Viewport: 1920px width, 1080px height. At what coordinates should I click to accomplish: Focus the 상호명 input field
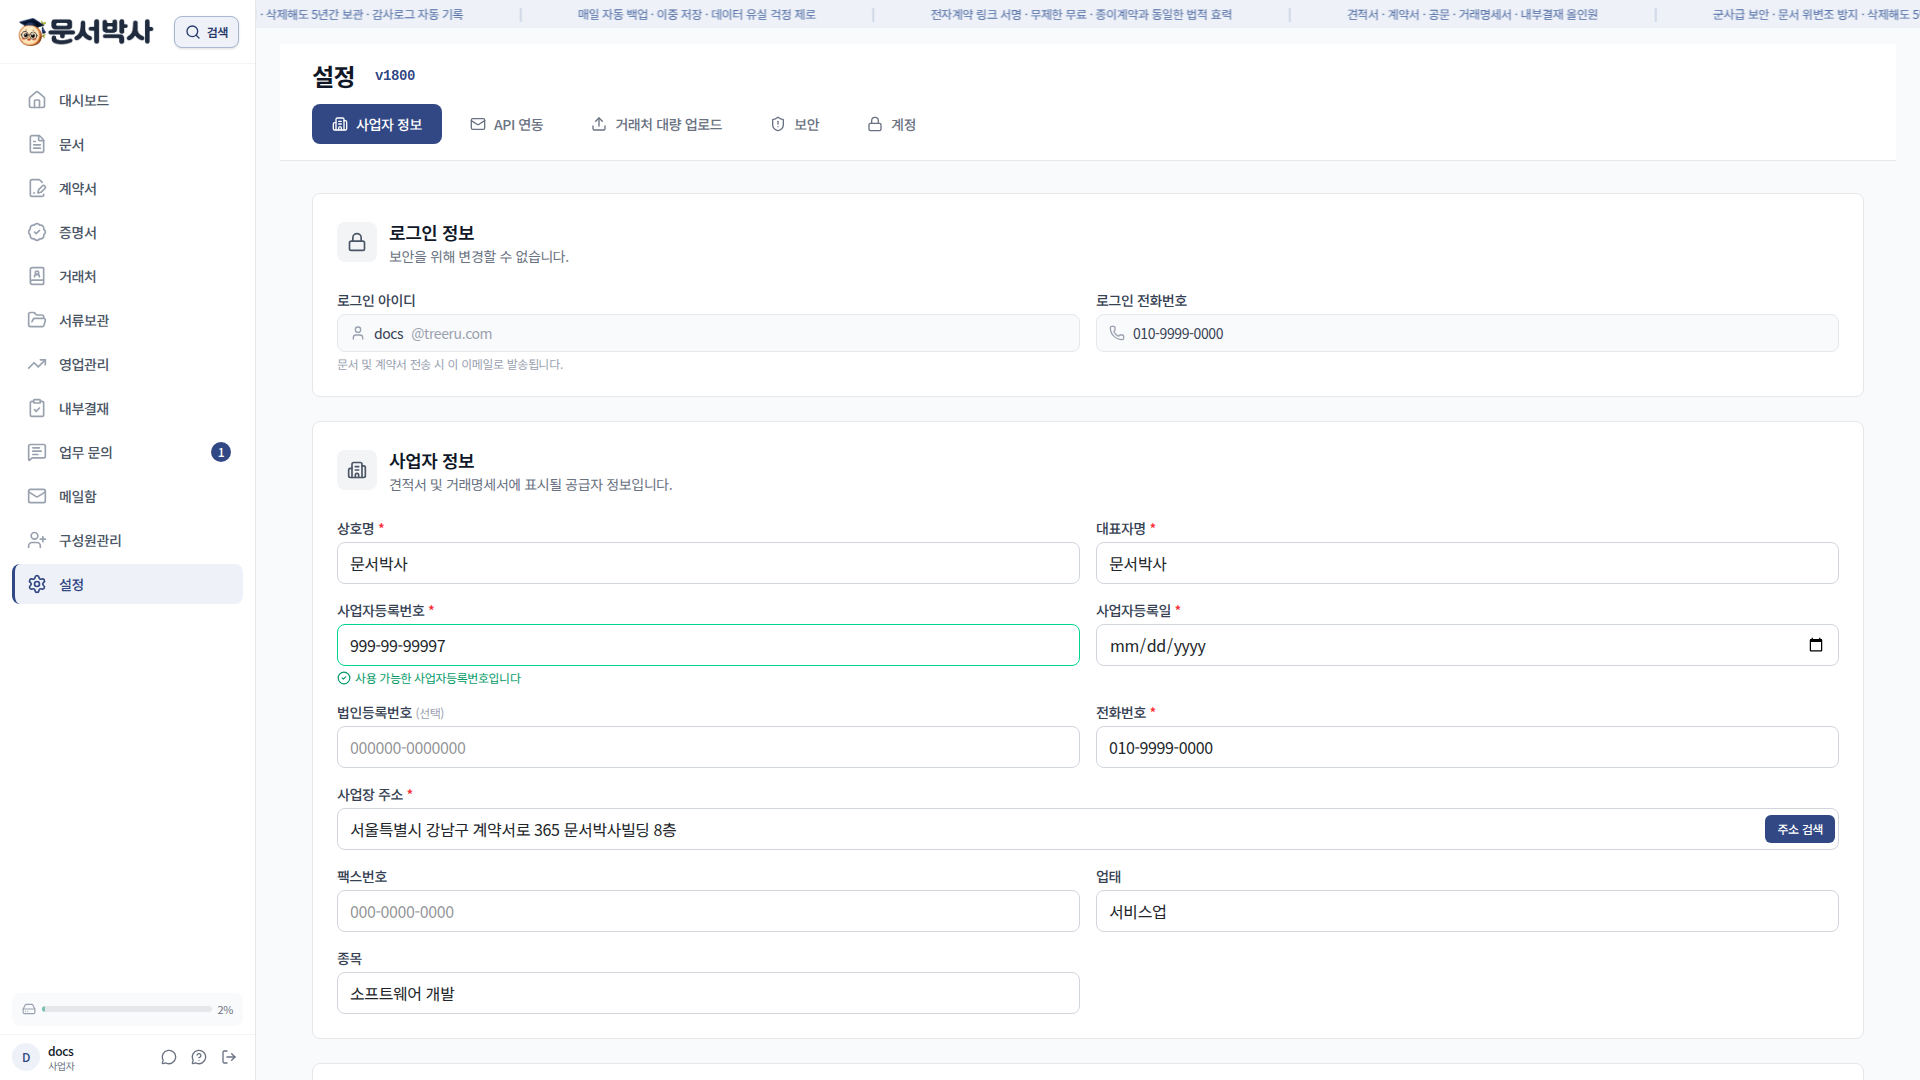[708, 563]
